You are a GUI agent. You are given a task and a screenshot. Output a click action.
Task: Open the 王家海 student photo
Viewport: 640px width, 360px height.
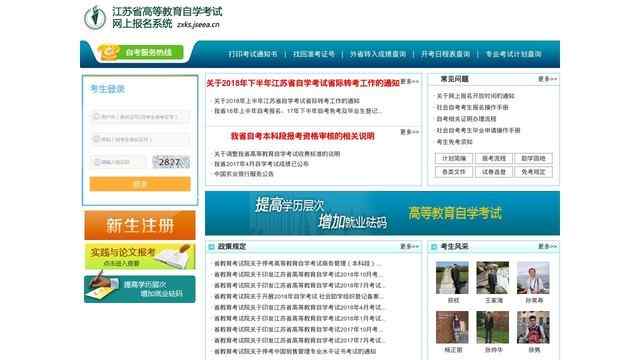tap(493, 278)
